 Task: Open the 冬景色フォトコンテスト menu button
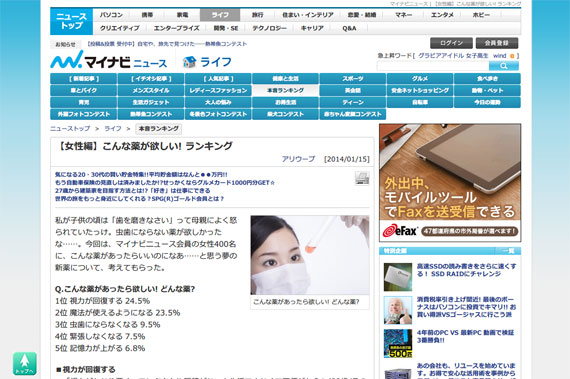[218, 114]
